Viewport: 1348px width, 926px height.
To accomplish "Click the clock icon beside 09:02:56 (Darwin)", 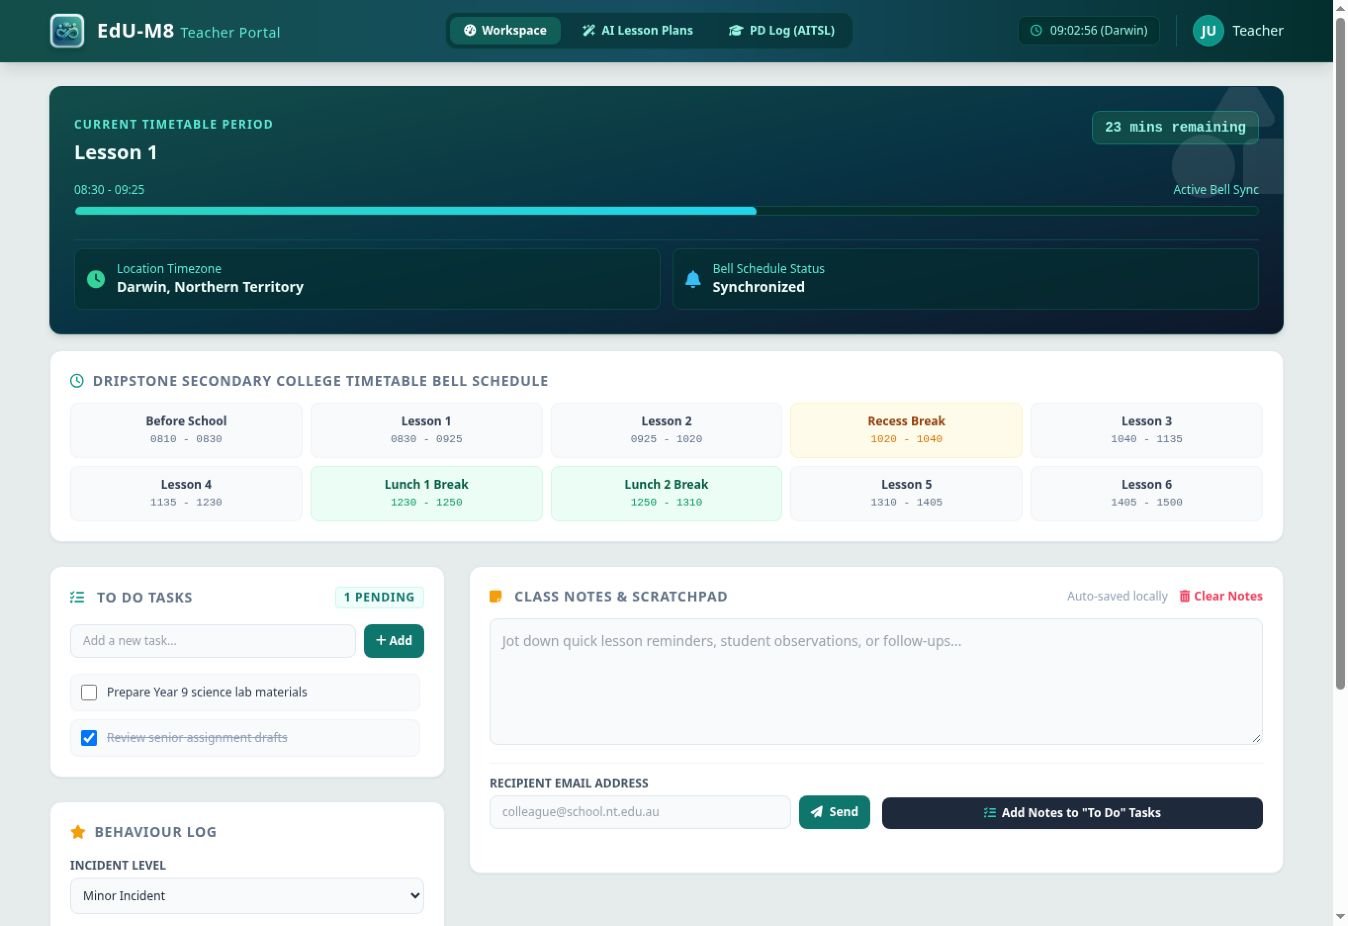I will coord(1036,31).
